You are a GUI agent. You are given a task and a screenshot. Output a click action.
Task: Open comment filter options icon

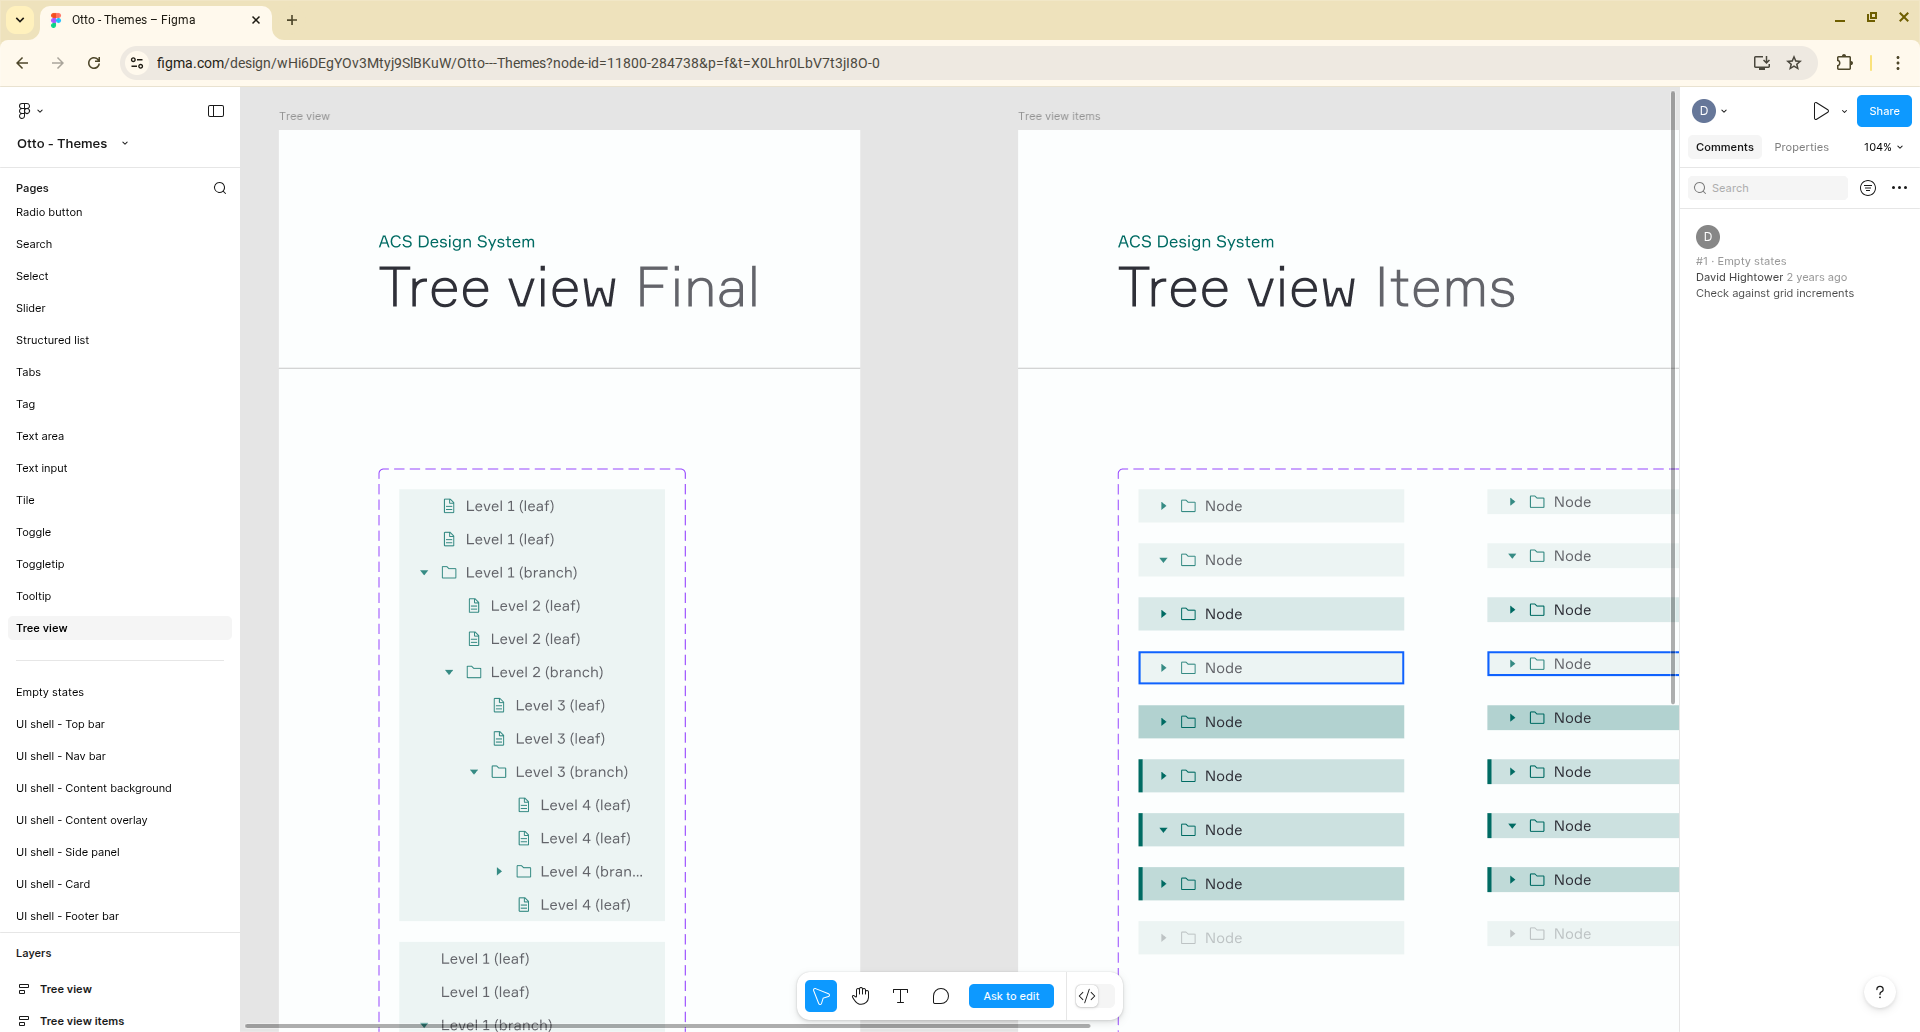coord(1867,188)
